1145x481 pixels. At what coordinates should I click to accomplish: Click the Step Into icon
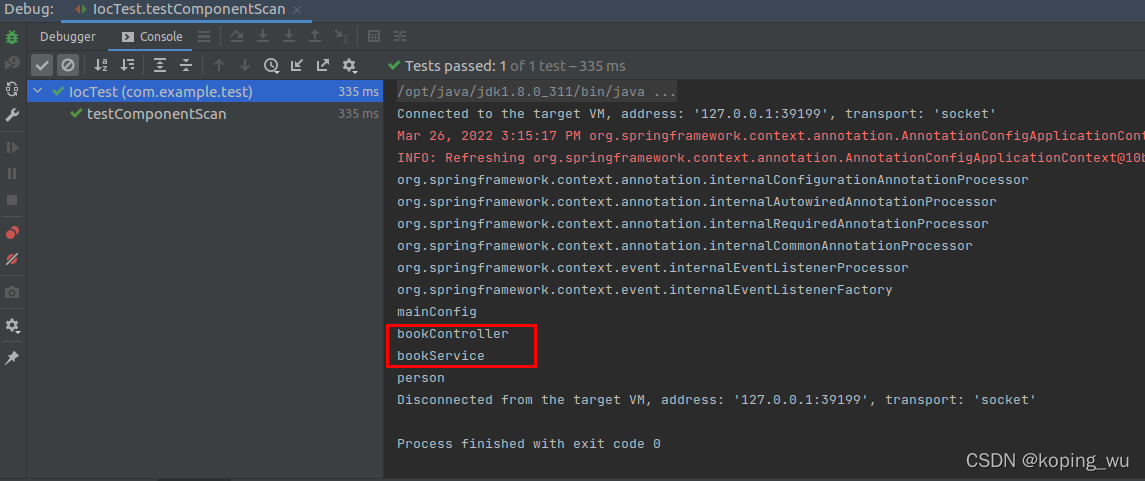263,36
